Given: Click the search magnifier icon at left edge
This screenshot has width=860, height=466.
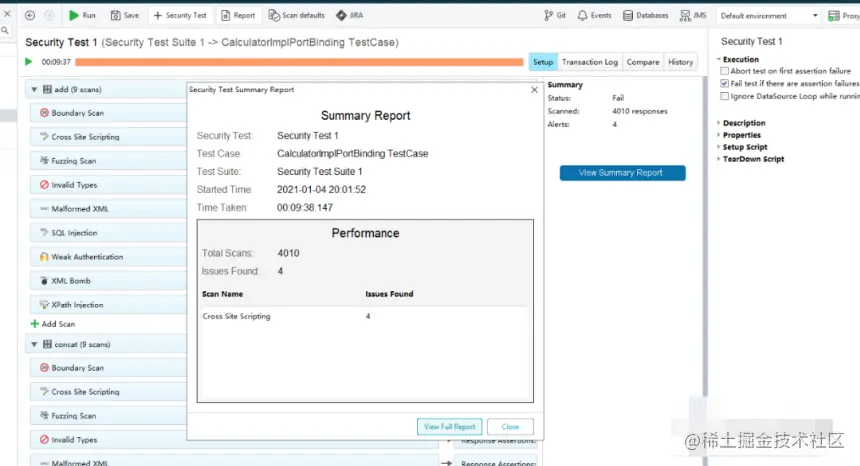Looking at the screenshot, I should click(x=5, y=31).
